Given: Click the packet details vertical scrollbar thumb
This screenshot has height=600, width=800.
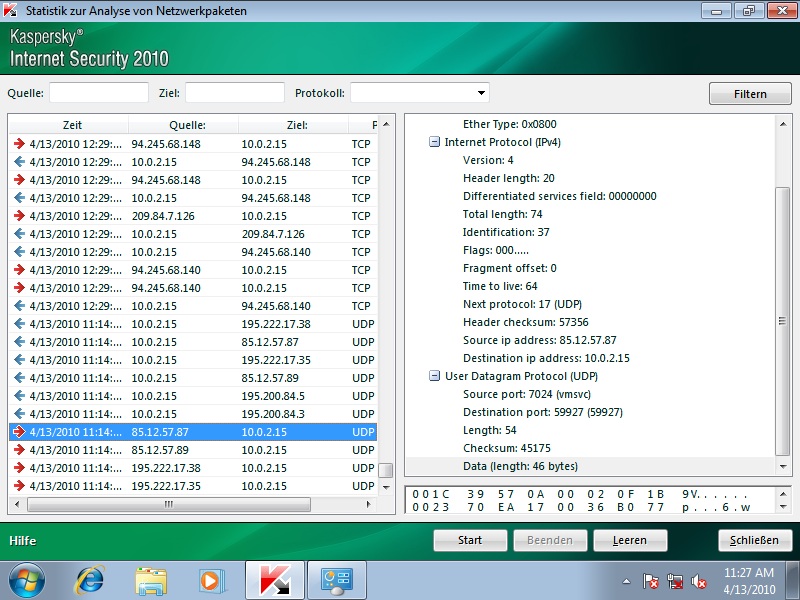Looking at the screenshot, I should [x=782, y=321].
